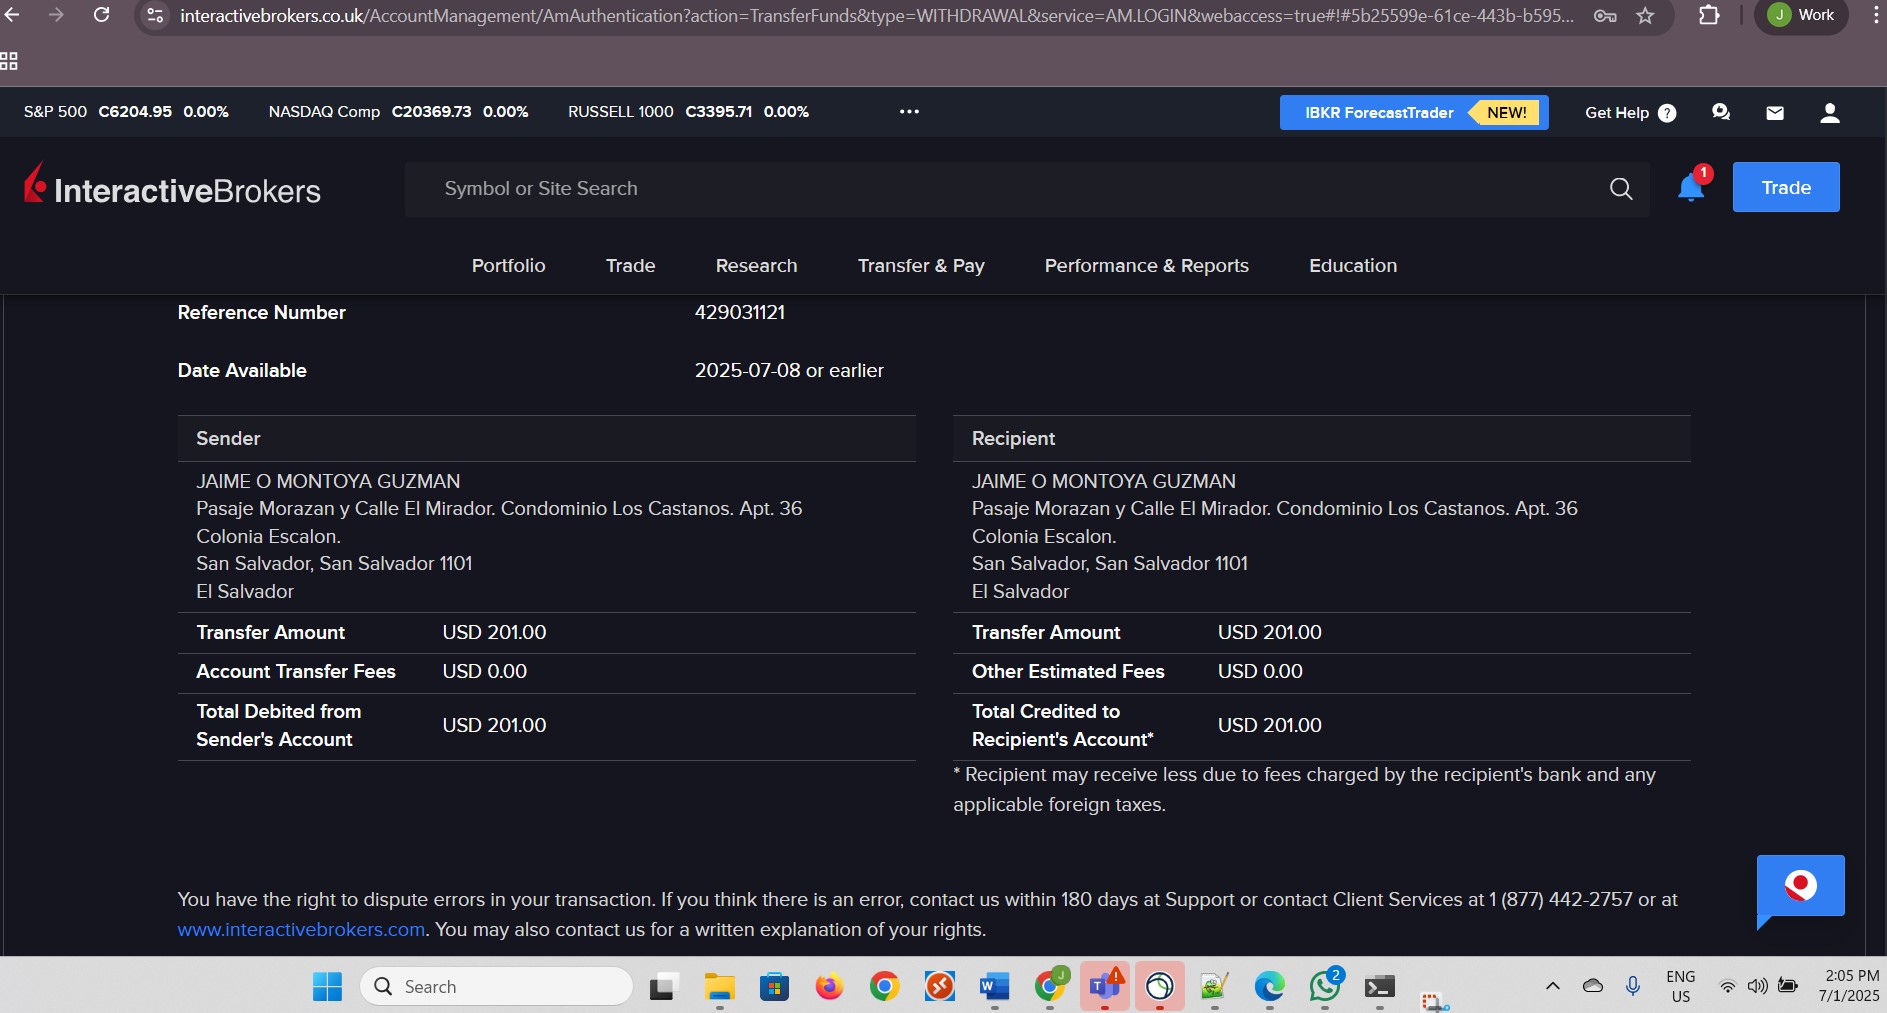
Task: Open the Education menu
Action: (1353, 265)
